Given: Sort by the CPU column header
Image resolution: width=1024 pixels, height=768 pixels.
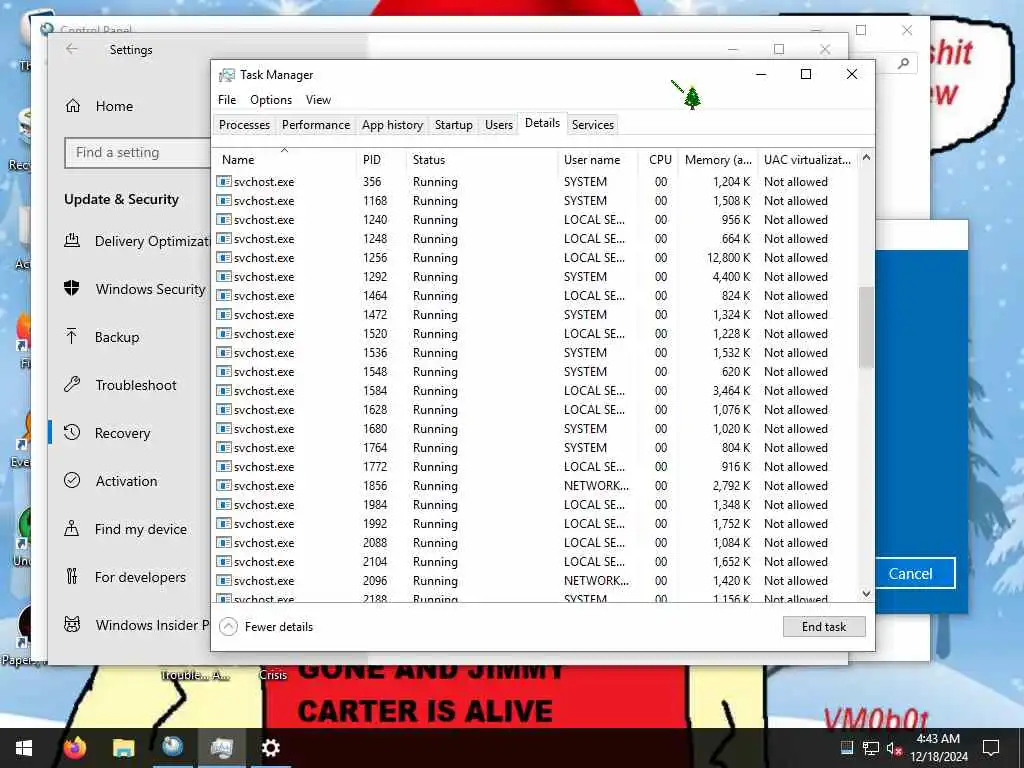Looking at the screenshot, I should click(658, 159).
